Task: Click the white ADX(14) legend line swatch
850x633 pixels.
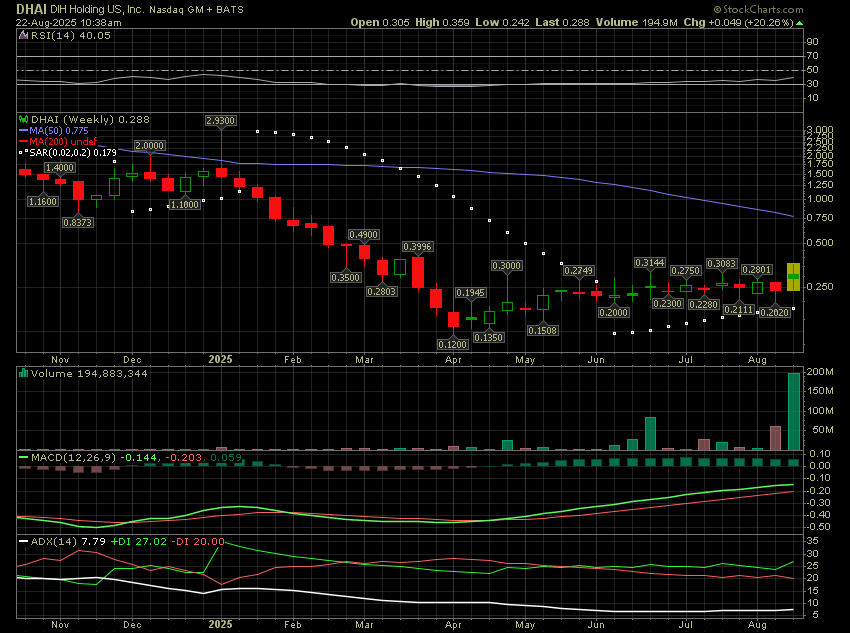Action: point(23,541)
